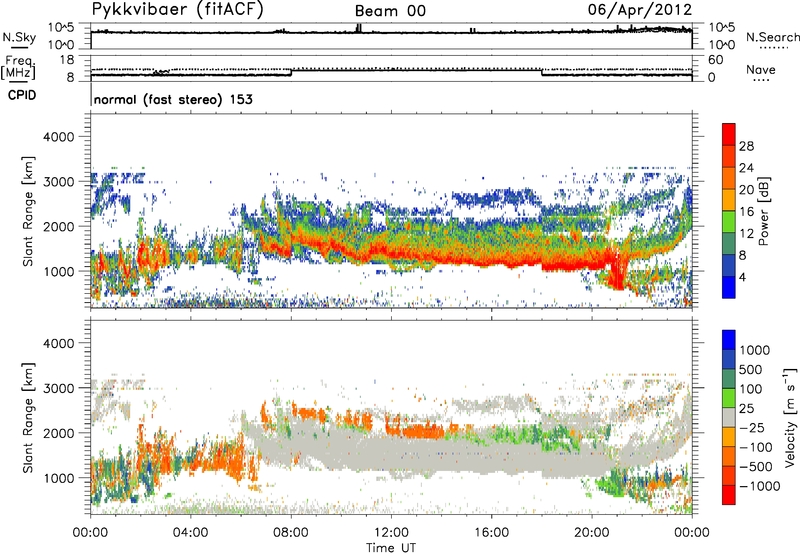
Task: Click the 12 tick label on Power colorbar
Action: (x=746, y=233)
